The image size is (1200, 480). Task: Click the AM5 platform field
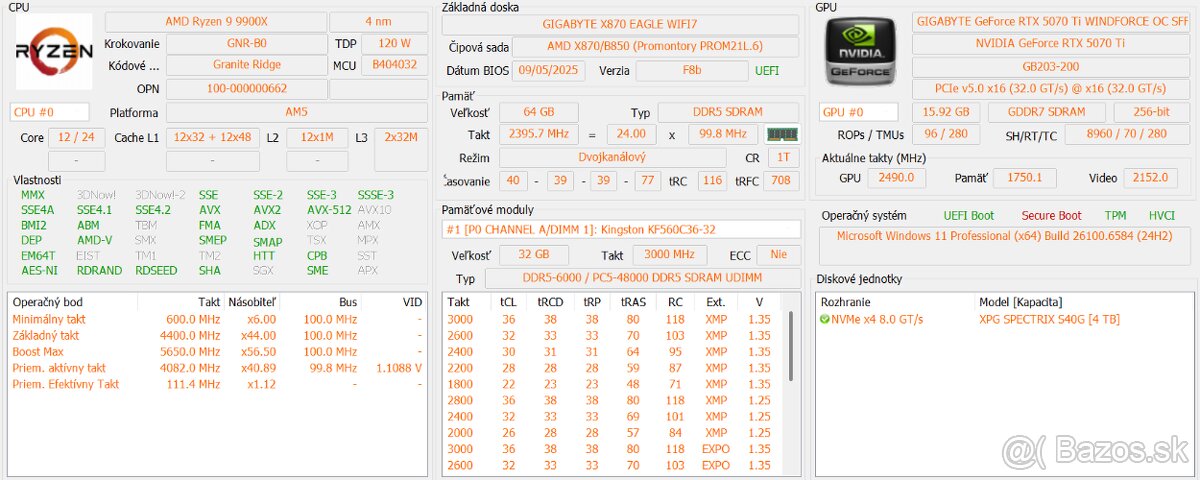tap(296, 113)
